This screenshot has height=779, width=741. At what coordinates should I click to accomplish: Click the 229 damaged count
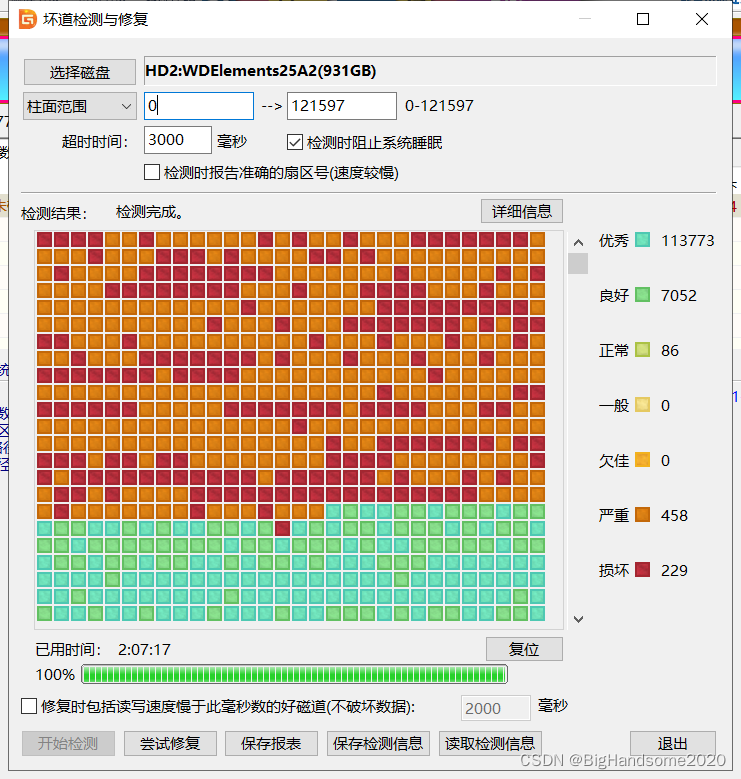pyautogui.click(x=674, y=570)
